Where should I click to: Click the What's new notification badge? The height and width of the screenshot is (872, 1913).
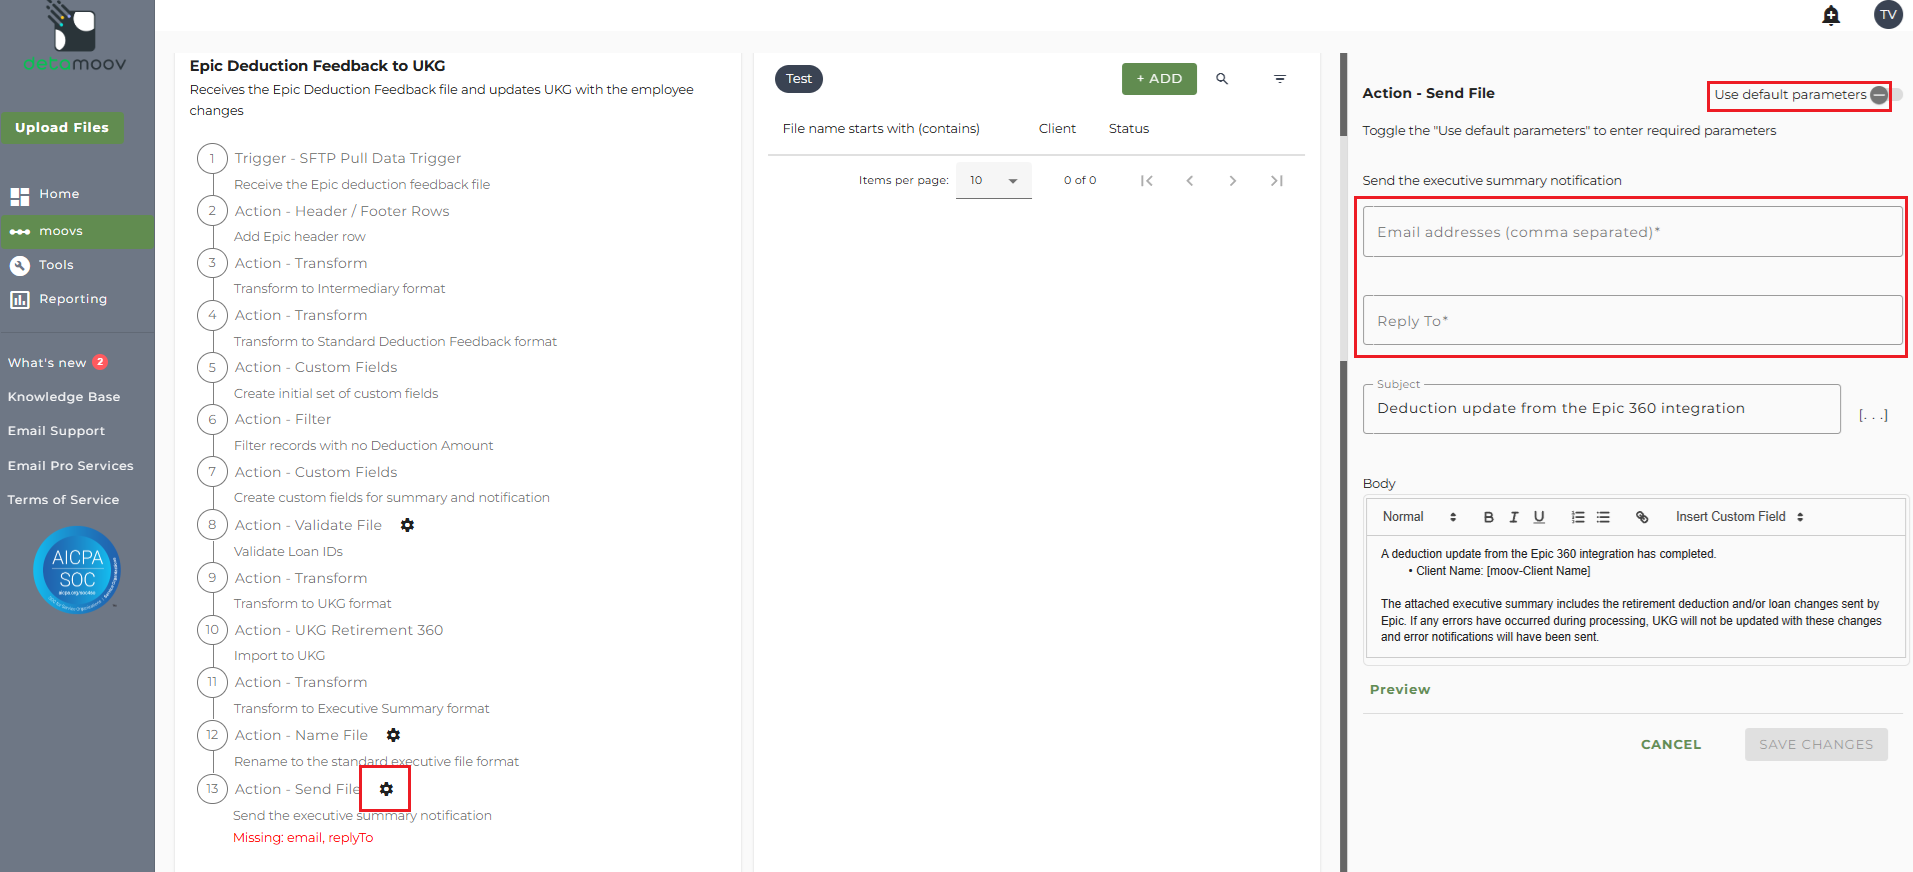tap(100, 362)
